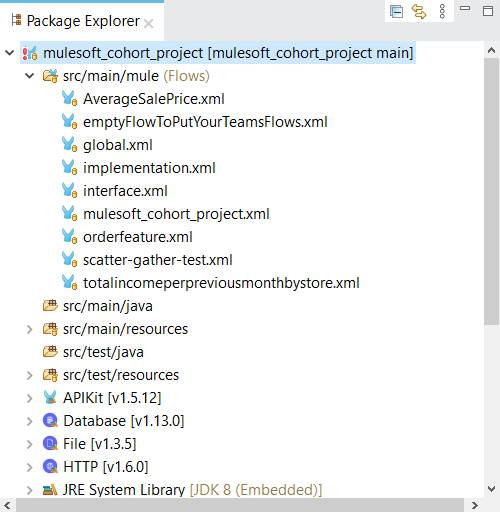Select the src/test/resources label
This screenshot has width=500, height=514.
click(121, 375)
